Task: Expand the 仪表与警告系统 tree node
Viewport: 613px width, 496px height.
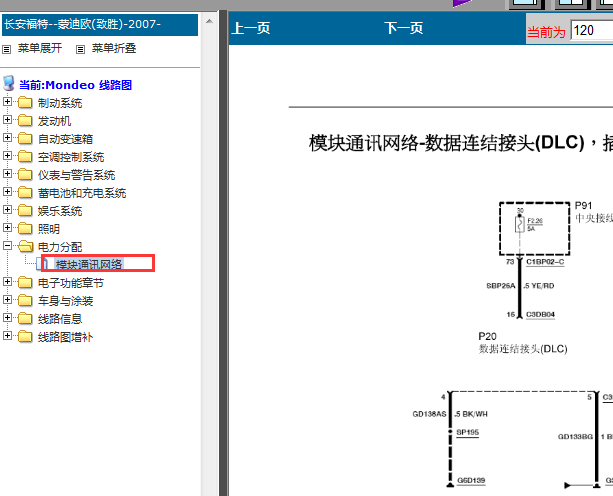Action: [x=7, y=174]
